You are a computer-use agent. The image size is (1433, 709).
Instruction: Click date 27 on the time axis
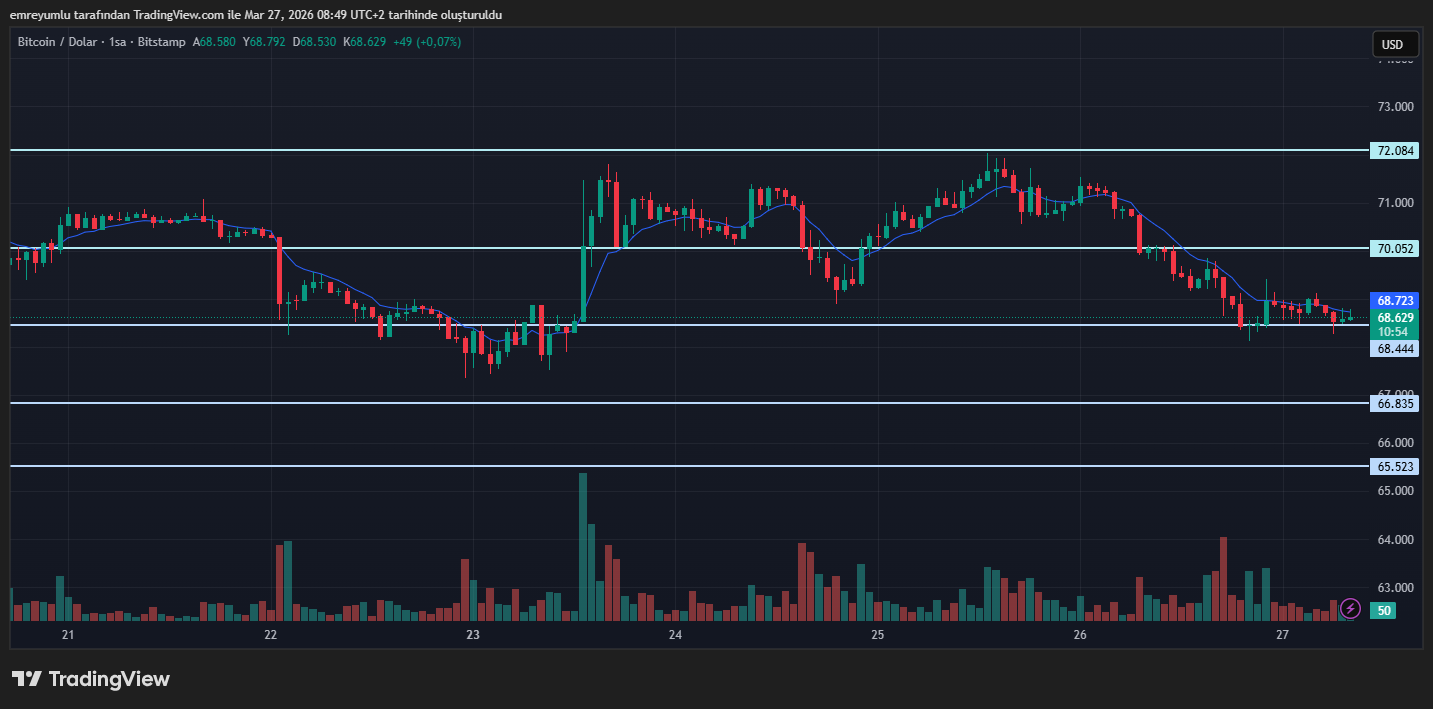coord(1282,635)
